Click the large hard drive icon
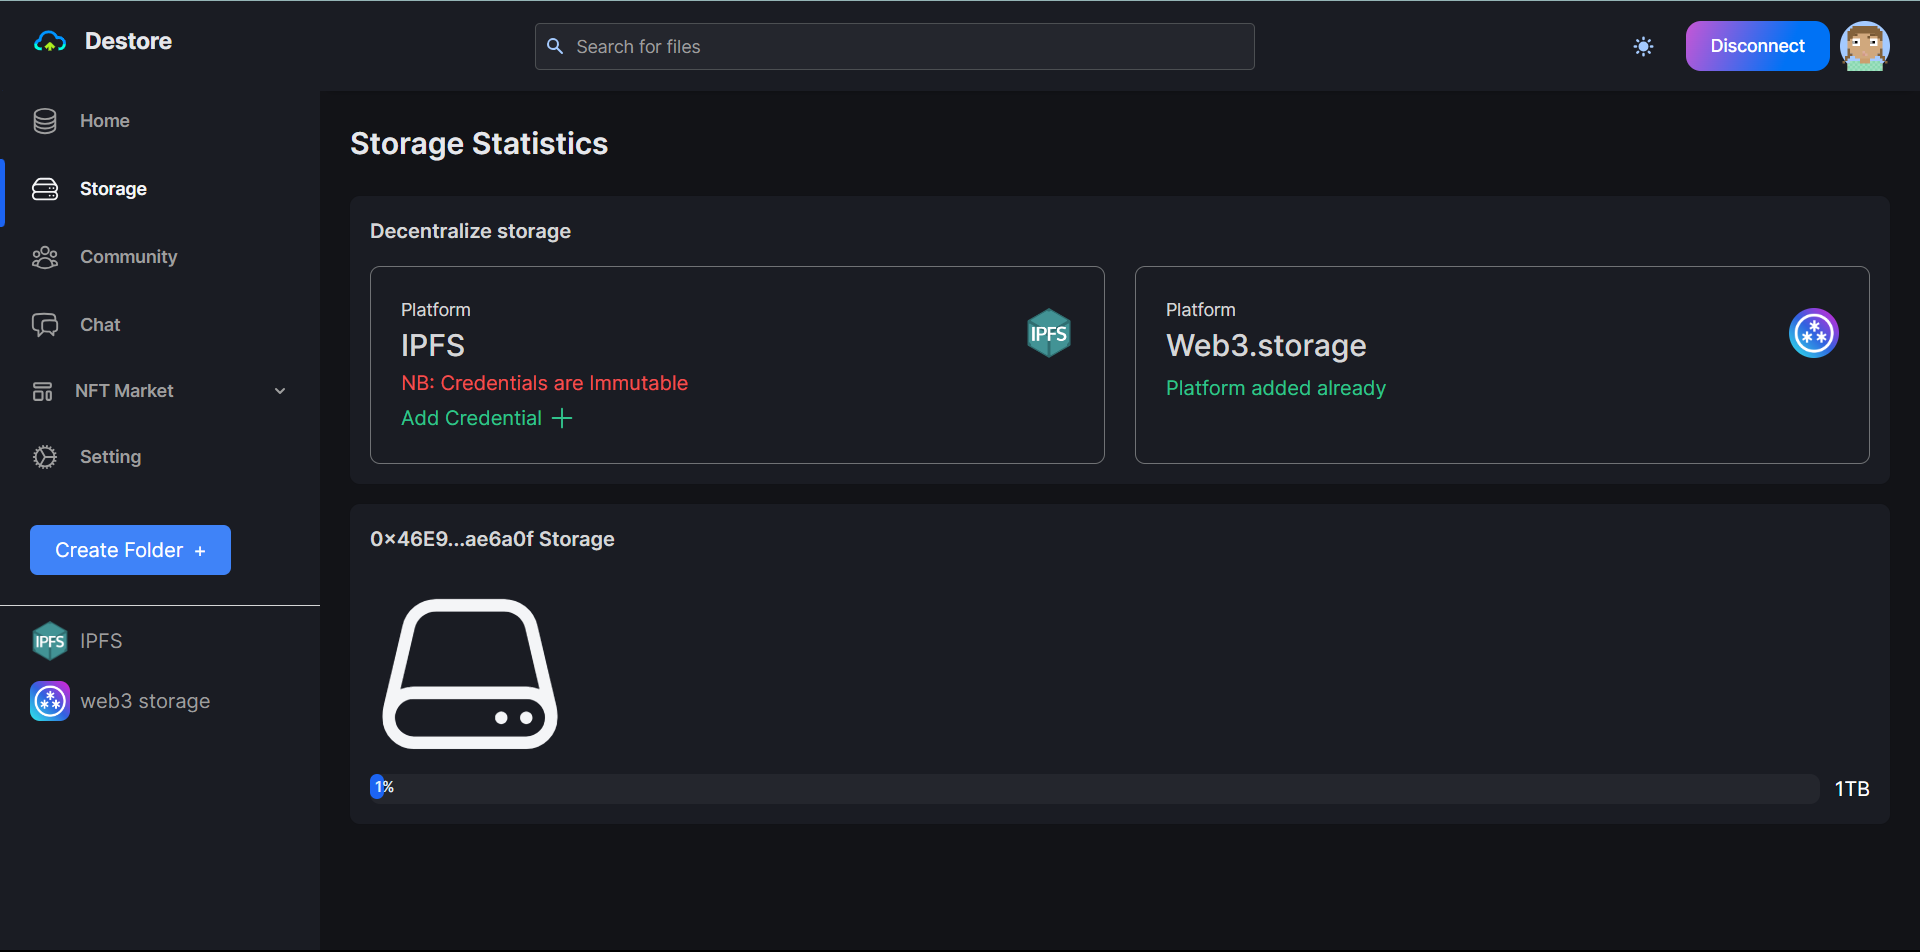Viewport: 1920px width, 952px height. (470, 674)
